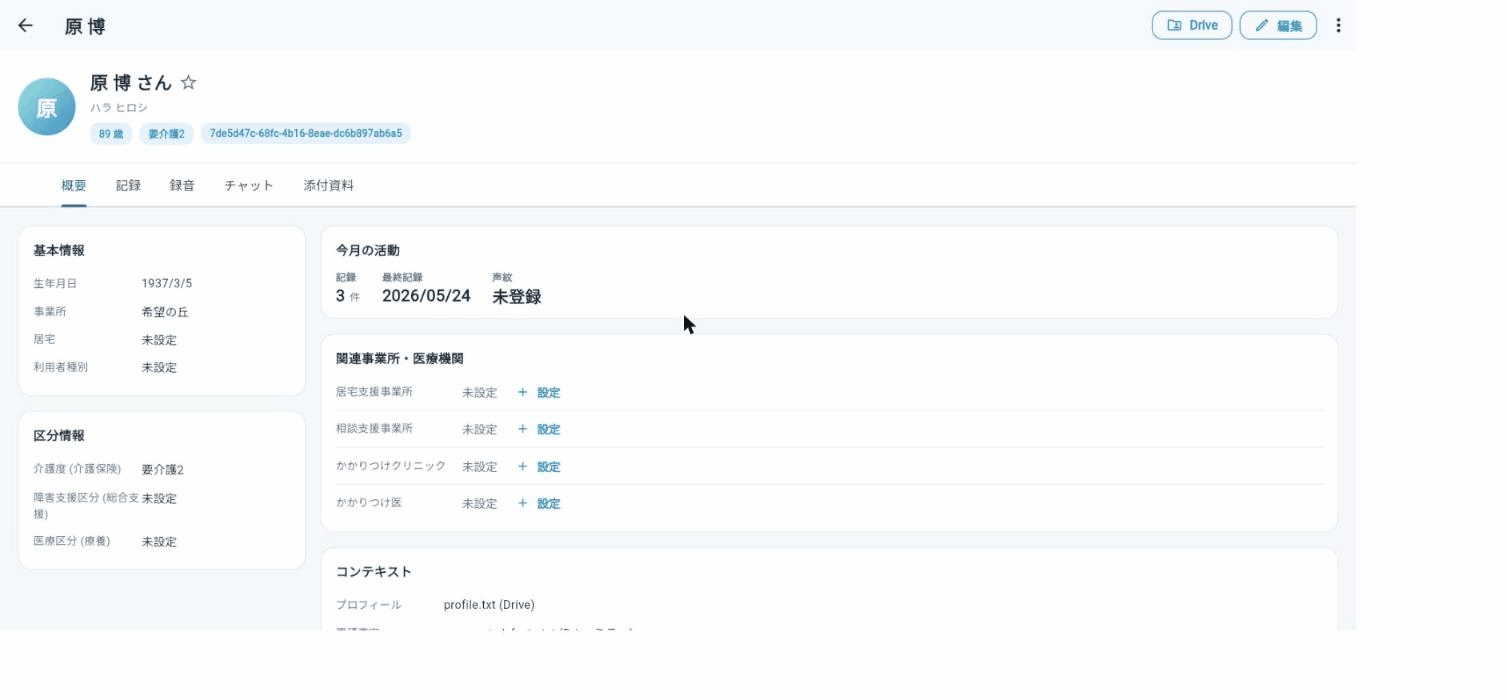Click the plus icon in 相談支援事業所 row
Viewport: 1507px width, 700px height.
coord(522,430)
